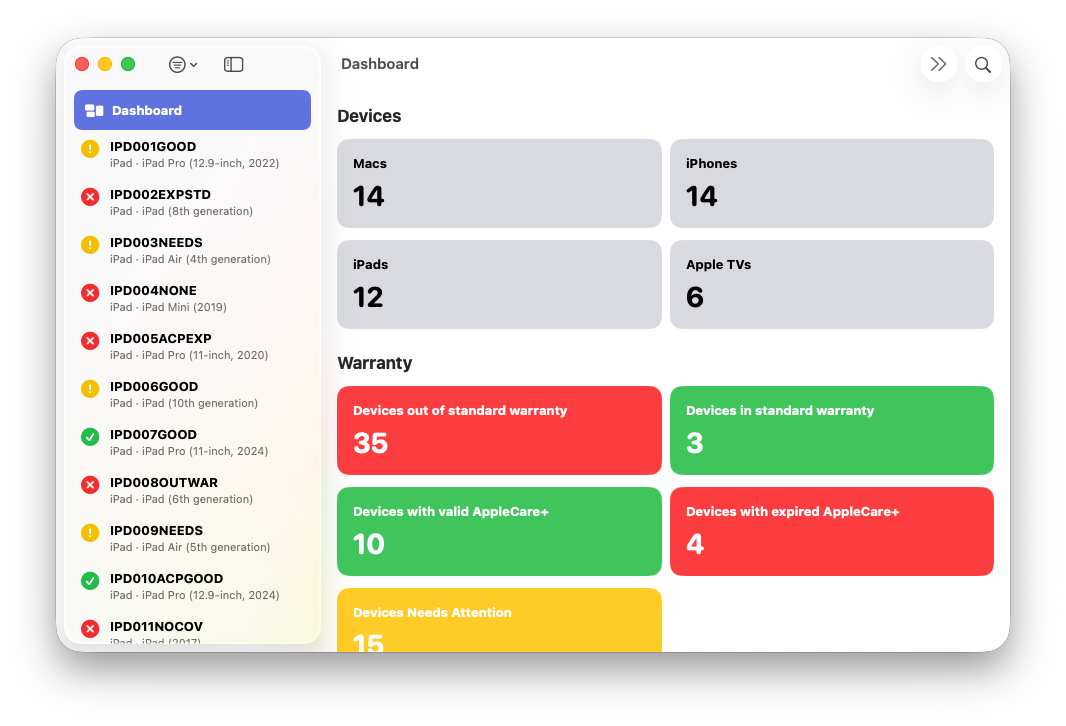The height and width of the screenshot is (726, 1066).
Task: Click the green macOS zoom window button
Action: 128,63
